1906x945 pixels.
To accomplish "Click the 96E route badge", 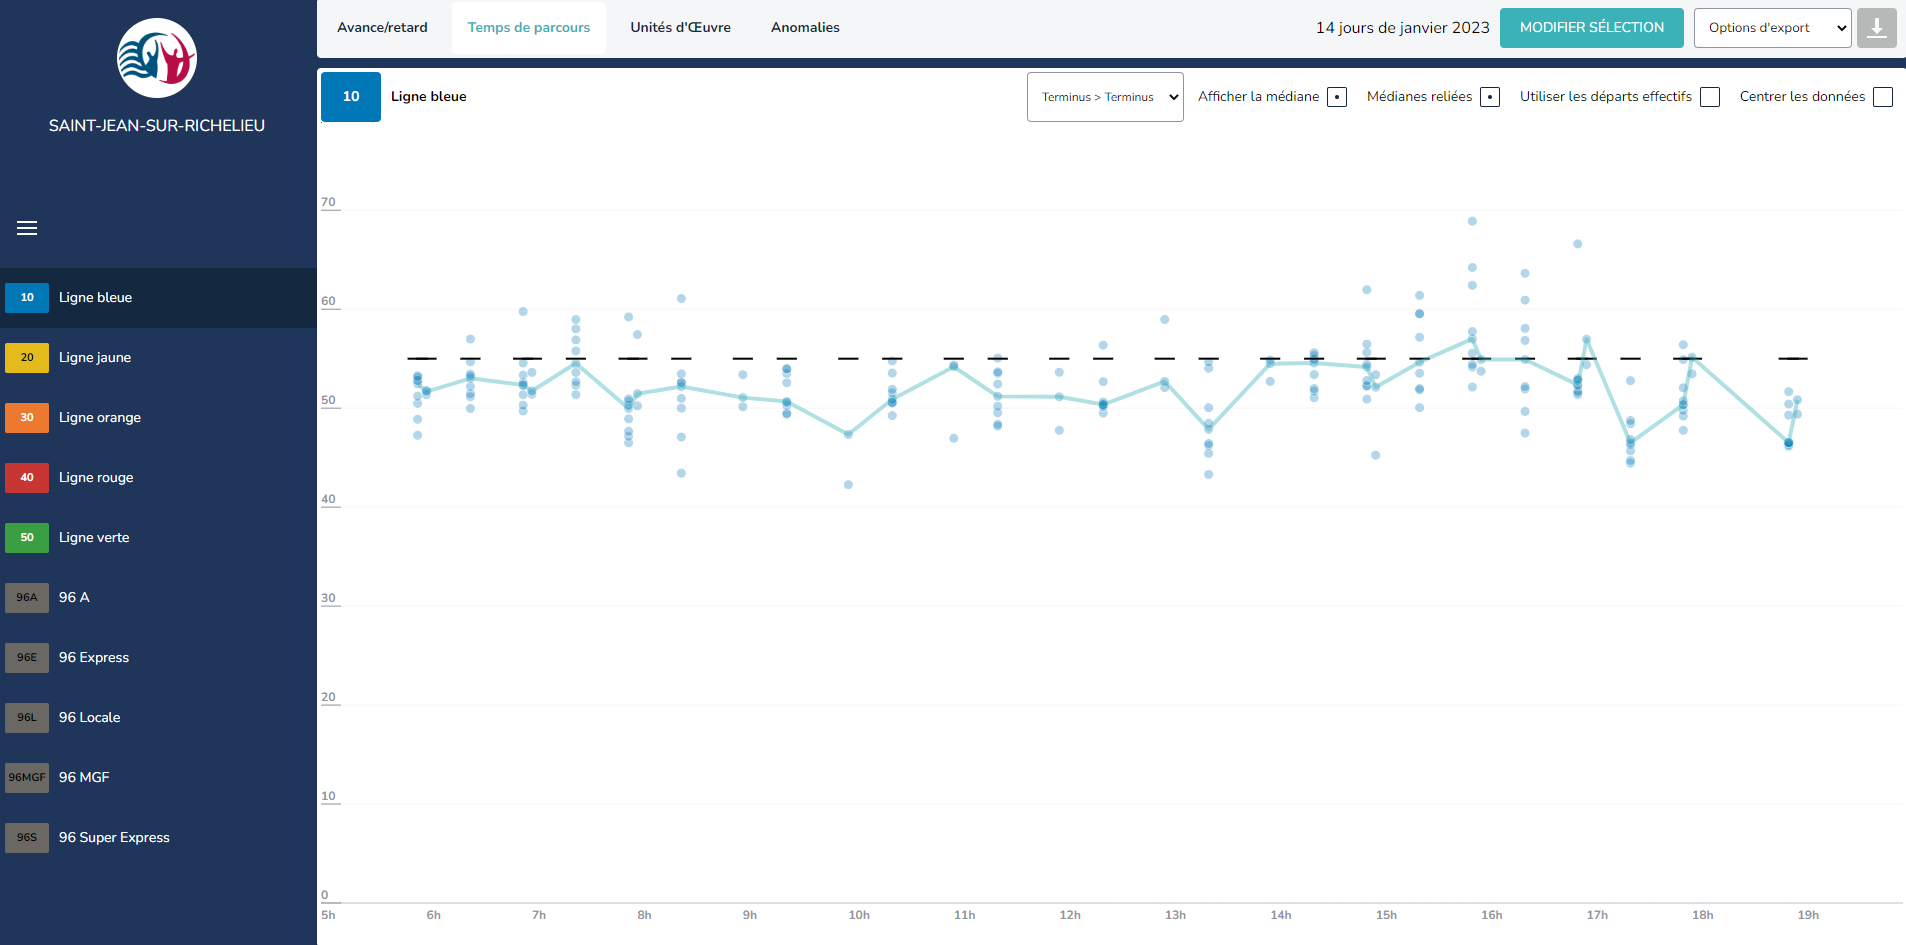I will coord(27,658).
